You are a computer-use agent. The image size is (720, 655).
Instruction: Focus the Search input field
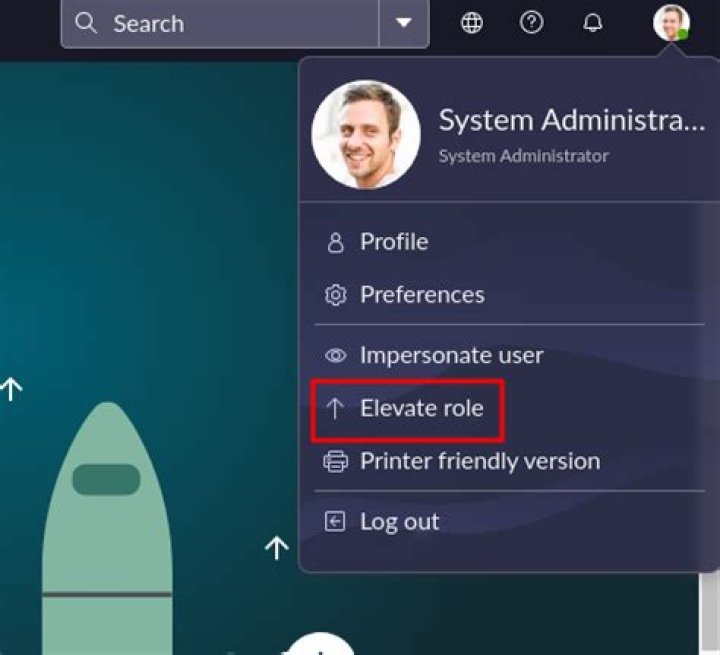point(220,23)
